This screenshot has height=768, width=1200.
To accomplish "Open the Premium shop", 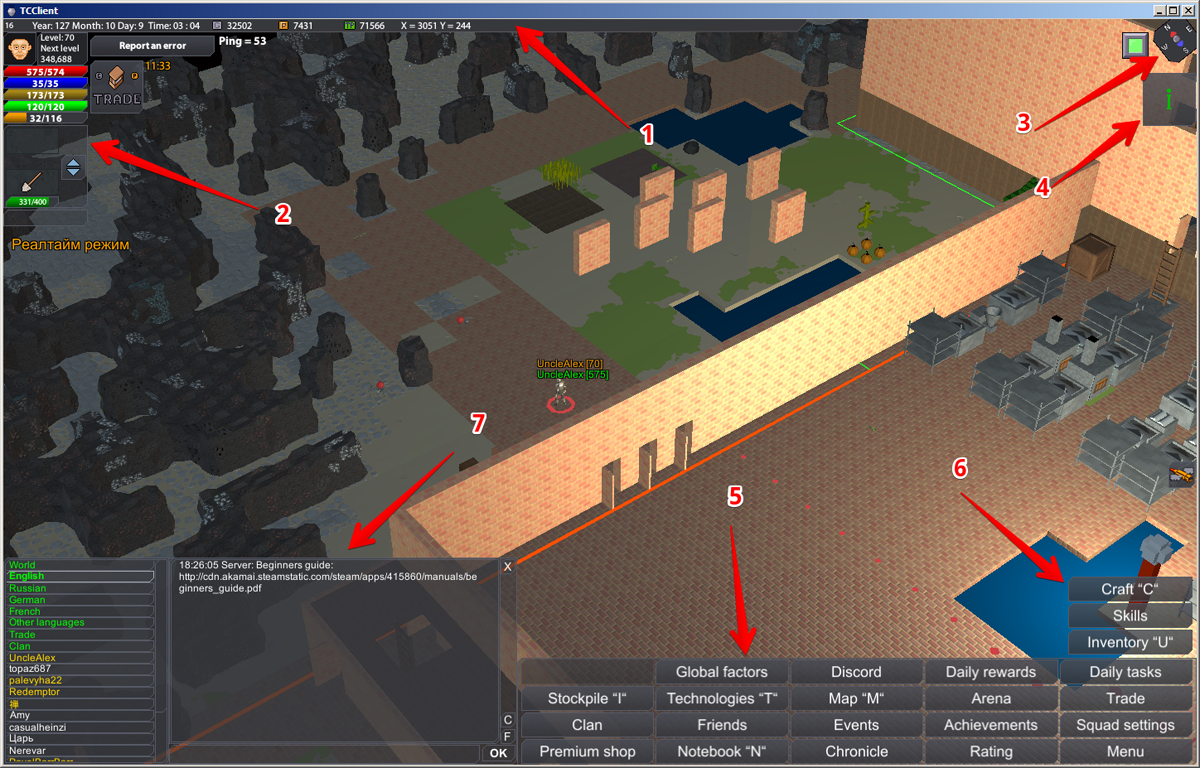I will click(x=587, y=751).
